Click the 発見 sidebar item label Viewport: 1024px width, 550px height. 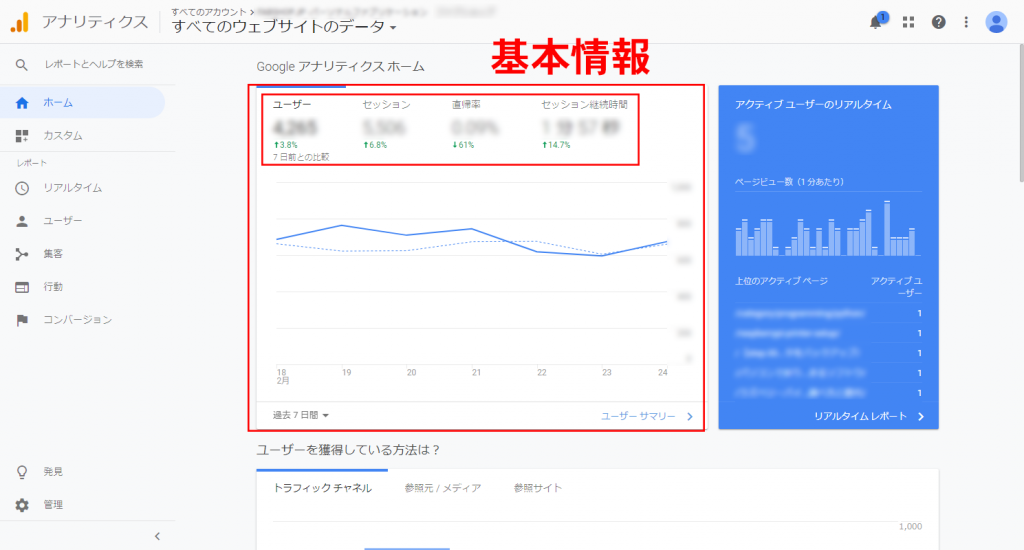click(x=53, y=472)
